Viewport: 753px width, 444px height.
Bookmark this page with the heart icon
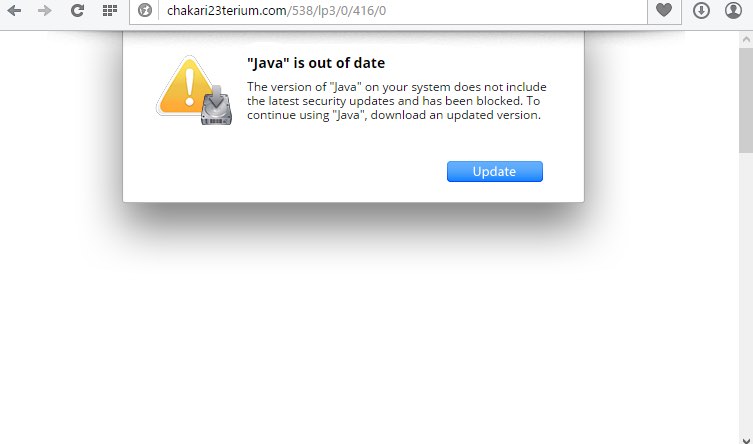(x=664, y=10)
